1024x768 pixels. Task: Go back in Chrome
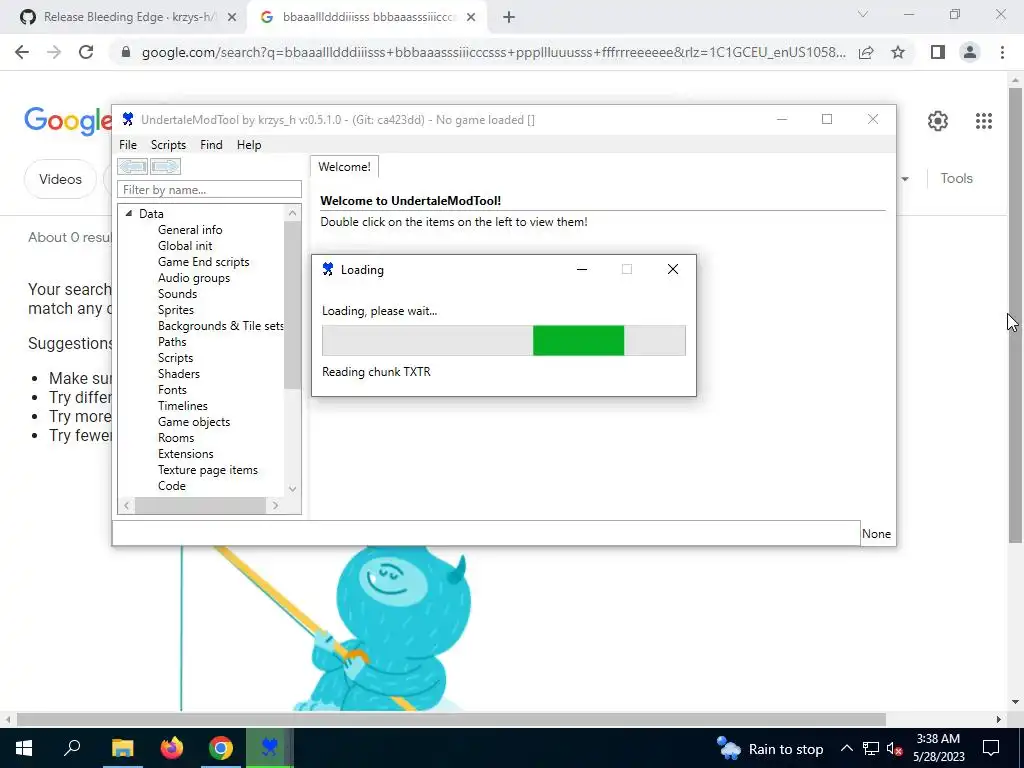pos(22,52)
